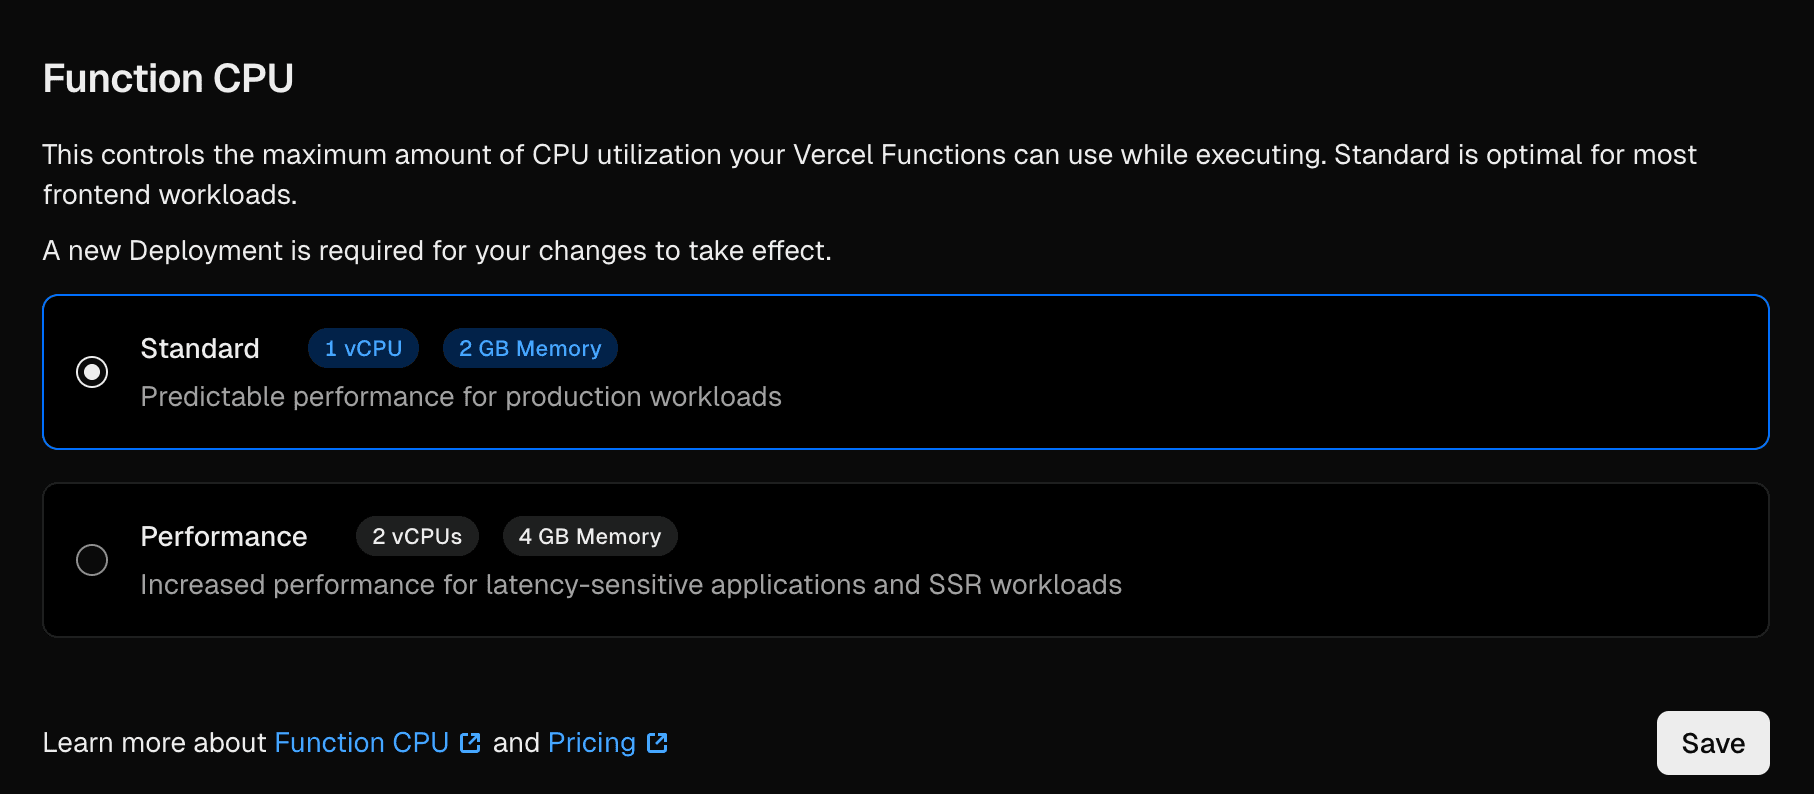The image size is (1814, 794).
Task: Click the Performance option description text
Action: 631,584
